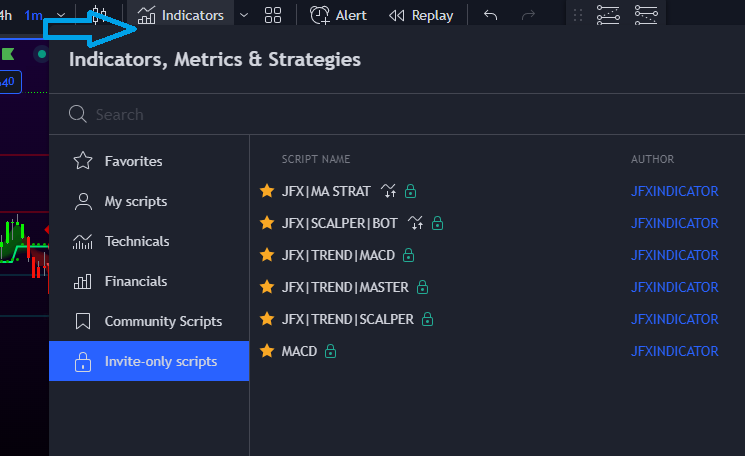Unfavorite the JFX|MA STRAT star
The width and height of the screenshot is (745, 456).
[267, 191]
